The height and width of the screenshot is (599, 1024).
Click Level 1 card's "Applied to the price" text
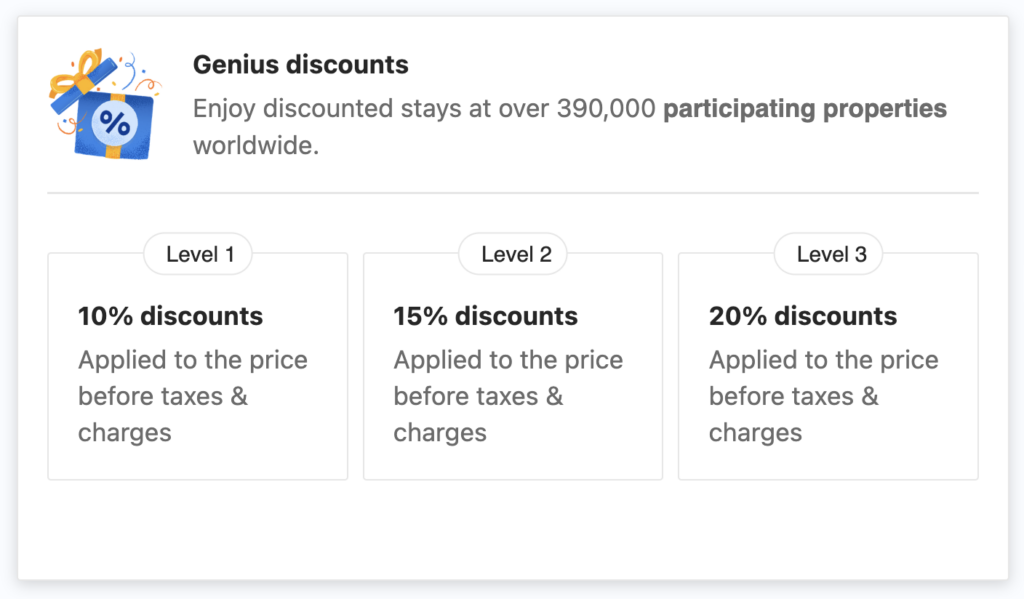[193, 360]
